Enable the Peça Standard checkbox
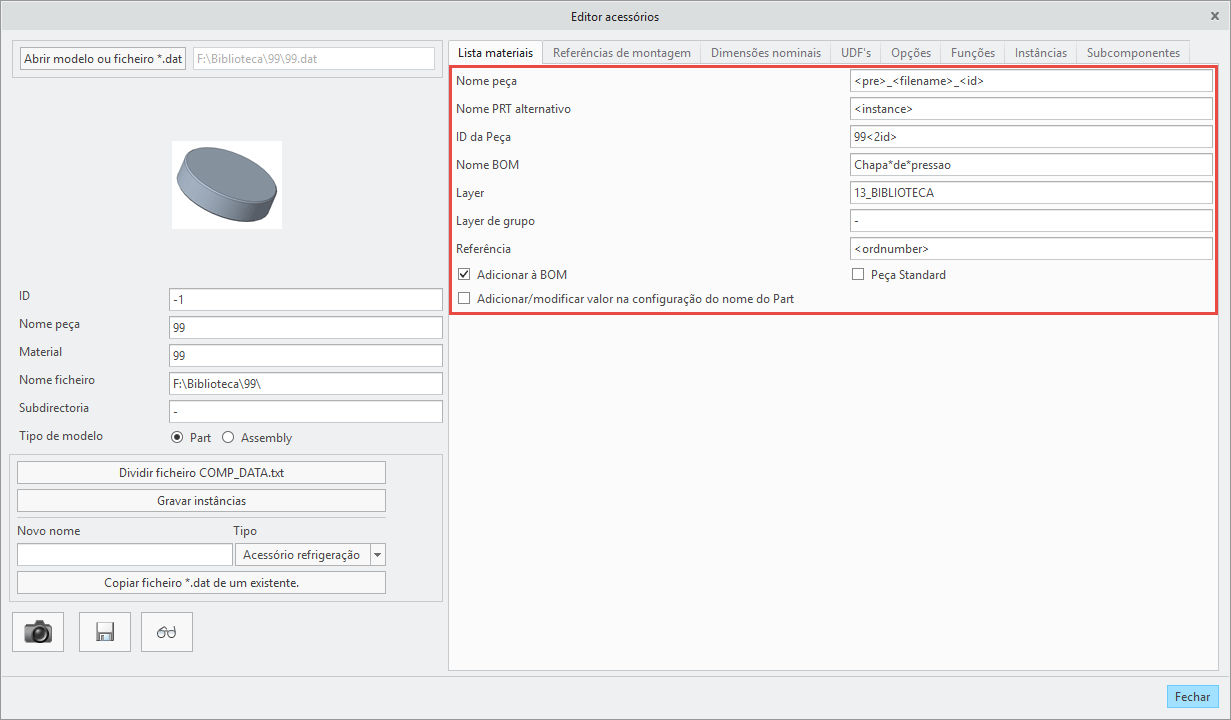Screen dimensions: 1231x720 tap(858, 274)
